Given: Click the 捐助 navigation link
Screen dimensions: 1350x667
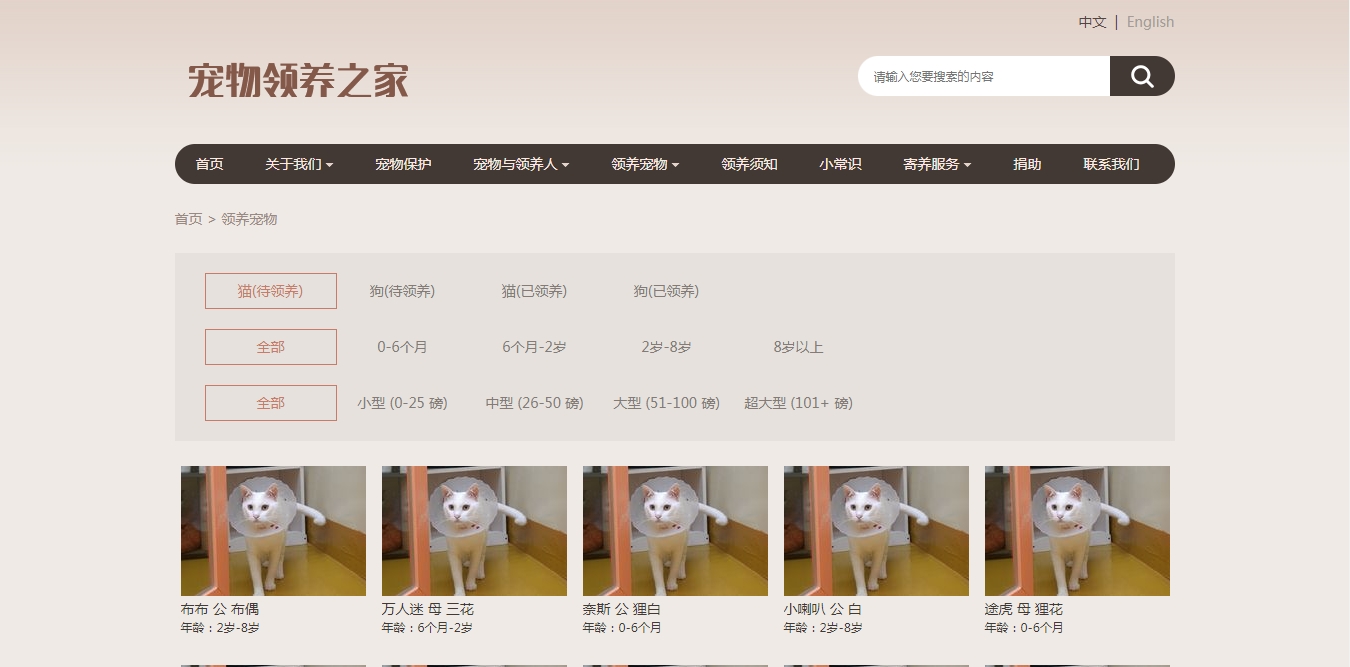Looking at the screenshot, I should coord(1027,164).
